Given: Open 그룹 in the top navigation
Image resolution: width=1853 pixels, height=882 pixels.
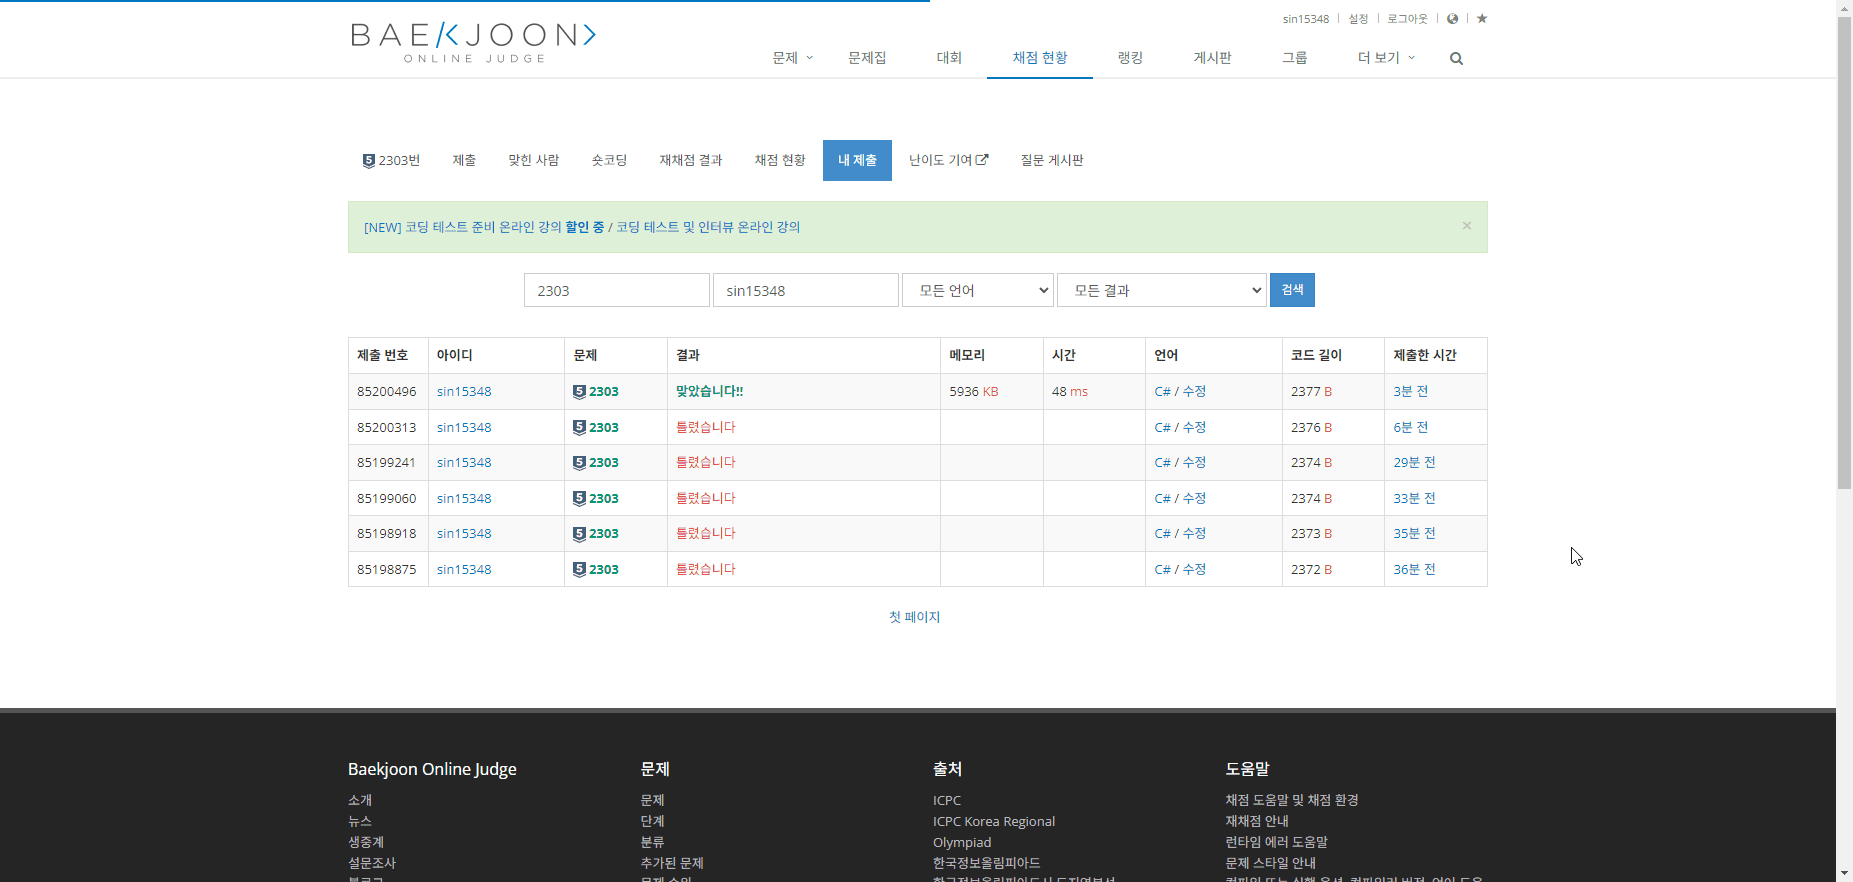Looking at the screenshot, I should pos(1294,58).
